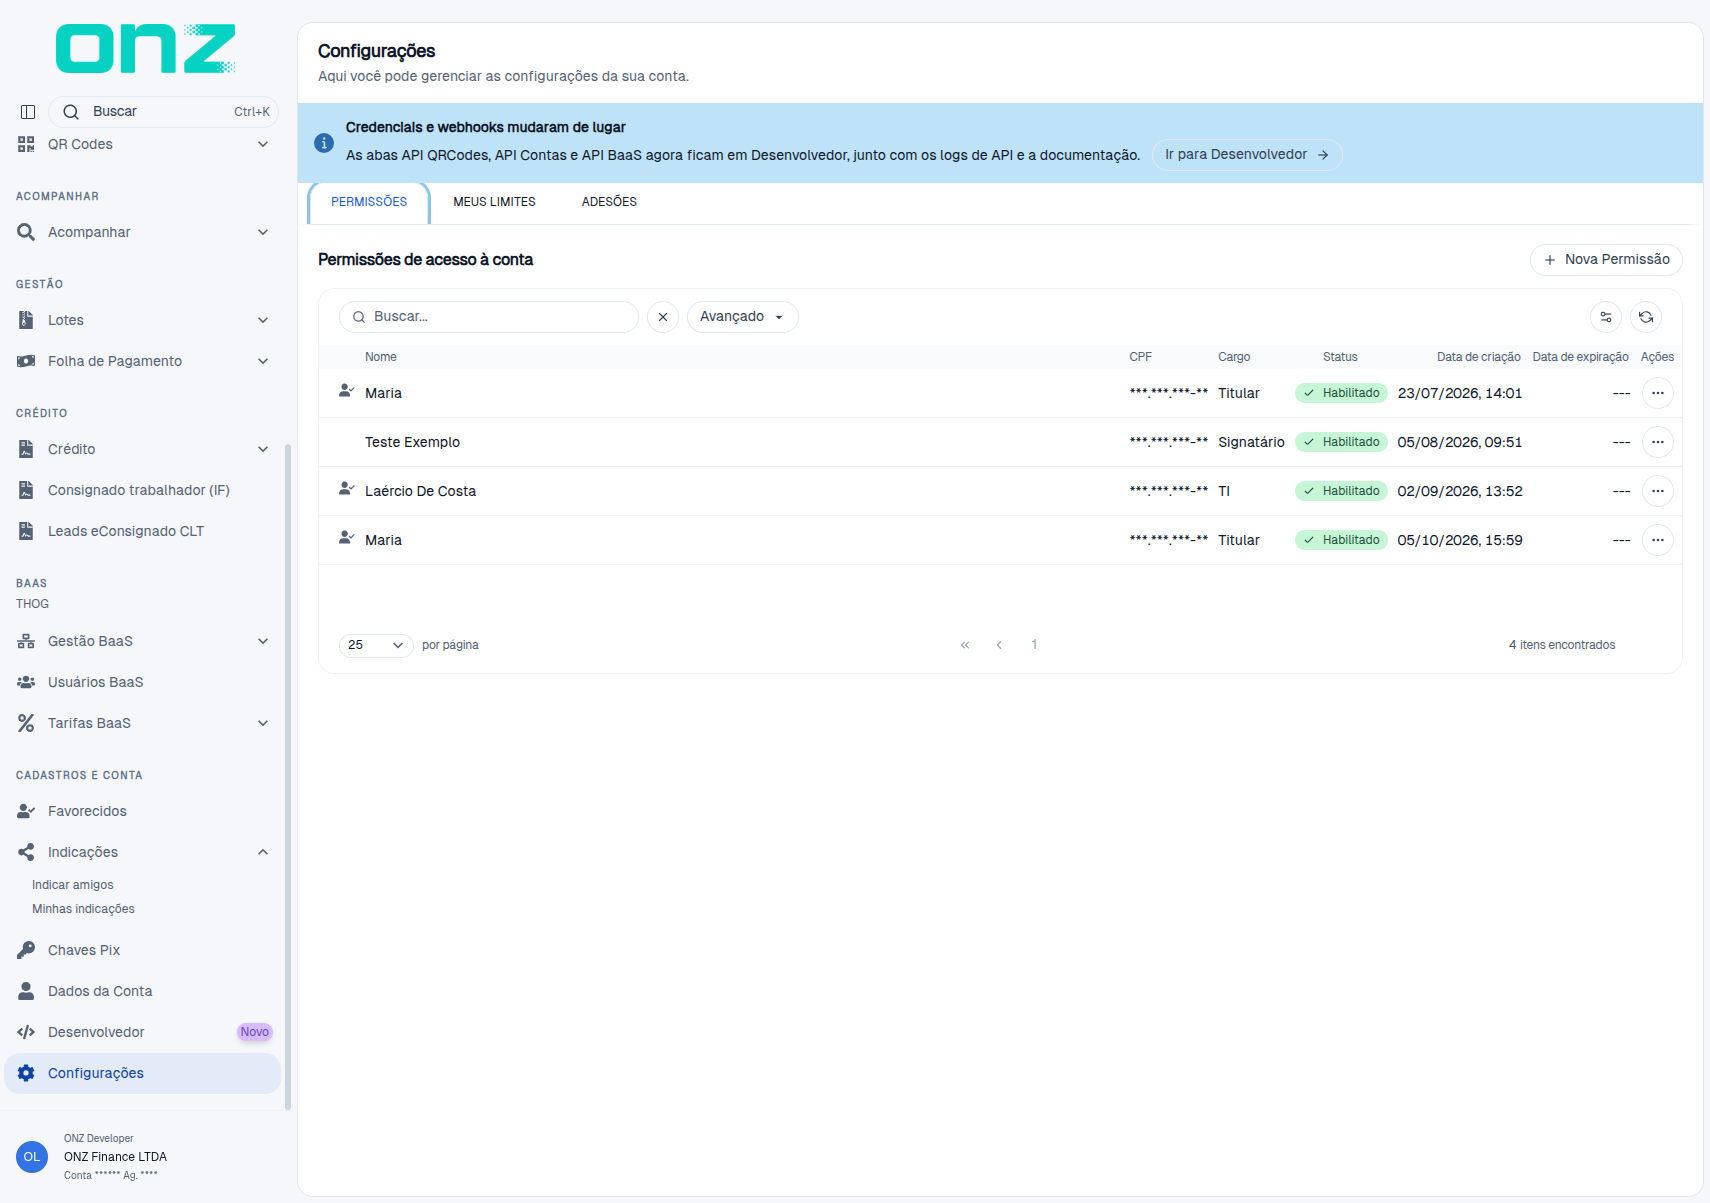Switch to the Permissões tab
This screenshot has height=1203, width=1710.
(369, 202)
